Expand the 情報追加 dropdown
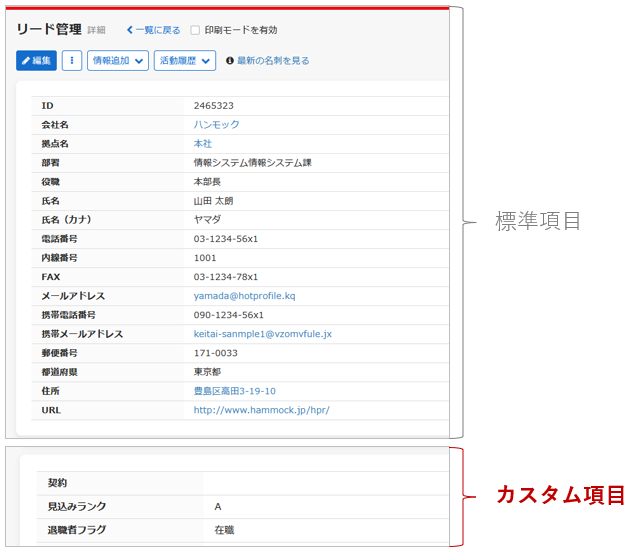This screenshot has height=552, width=639. click(x=118, y=61)
